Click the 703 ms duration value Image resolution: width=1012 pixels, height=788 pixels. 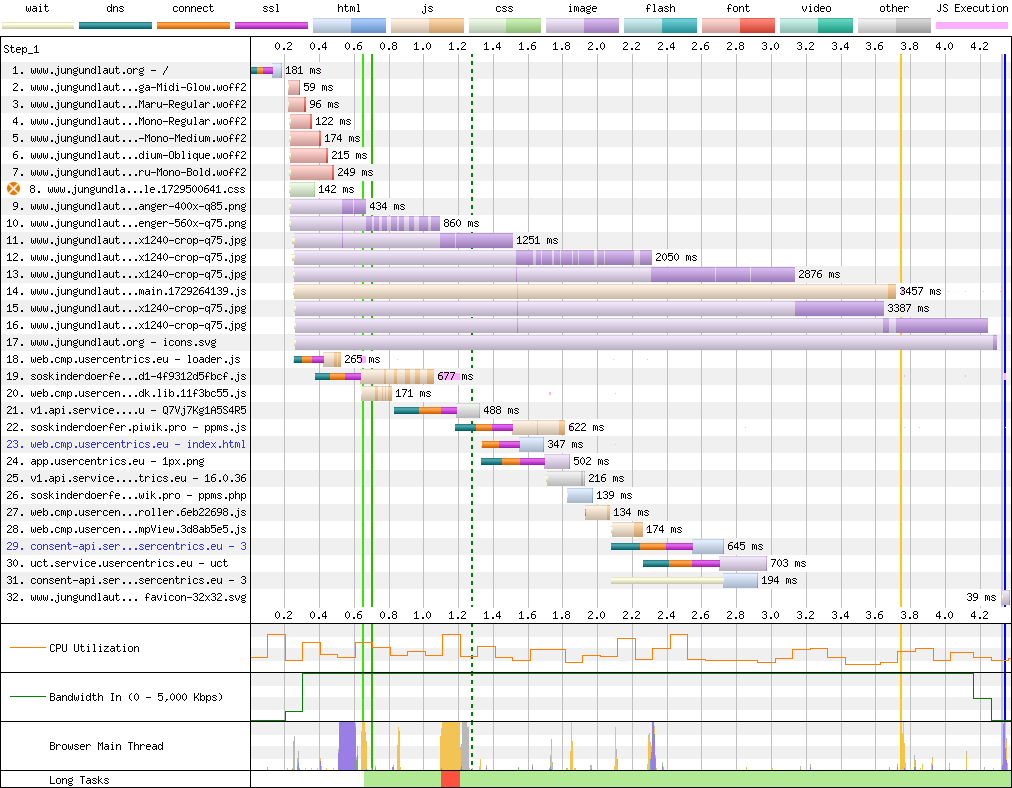789,563
